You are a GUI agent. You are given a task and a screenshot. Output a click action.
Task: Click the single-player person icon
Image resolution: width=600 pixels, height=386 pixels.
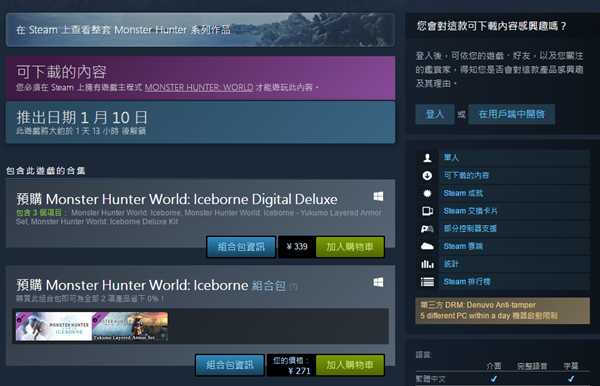(x=427, y=158)
